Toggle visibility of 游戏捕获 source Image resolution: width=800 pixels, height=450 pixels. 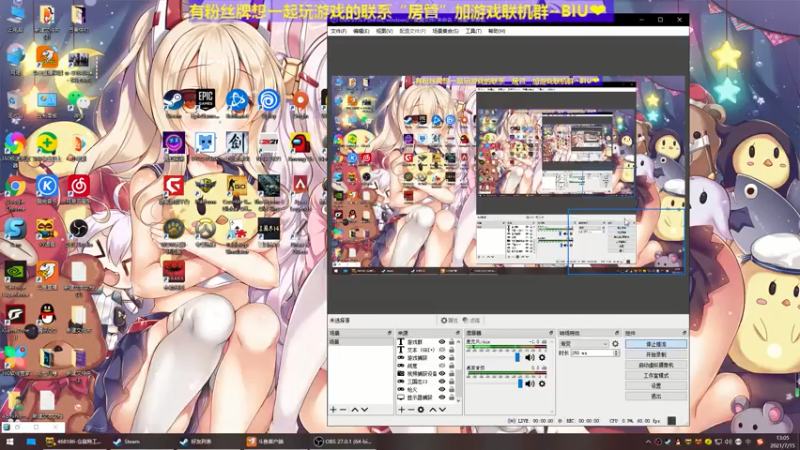442,358
